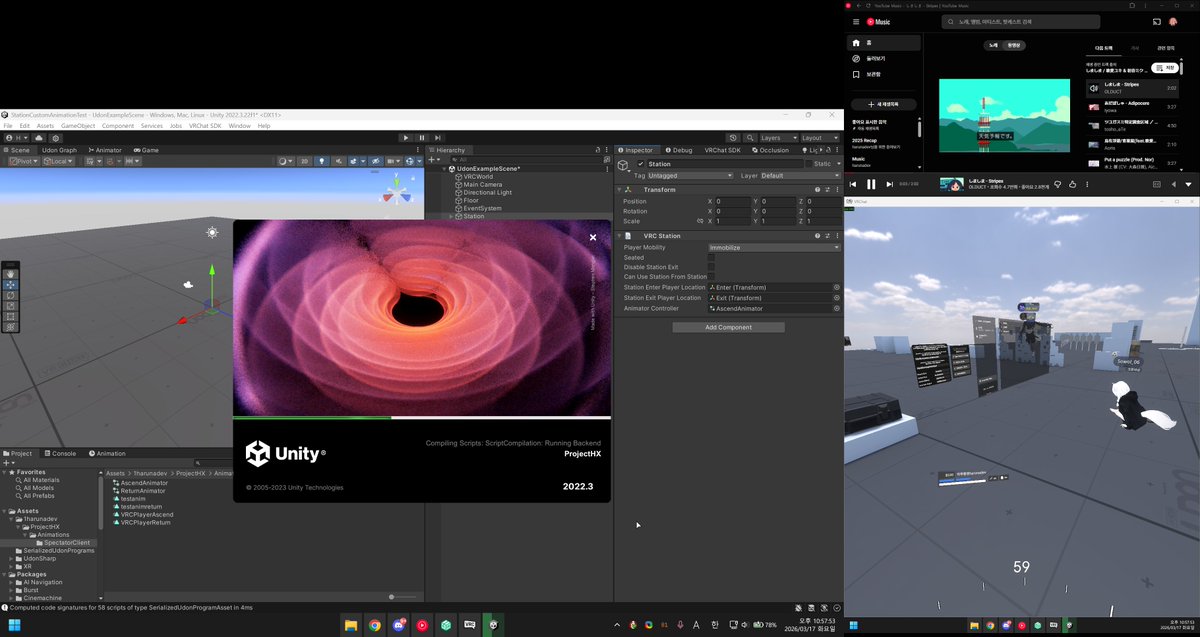The width and height of the screenshot is (1200, 637).
Task: Switch to the Animator tab
Action: click(105, 150)
